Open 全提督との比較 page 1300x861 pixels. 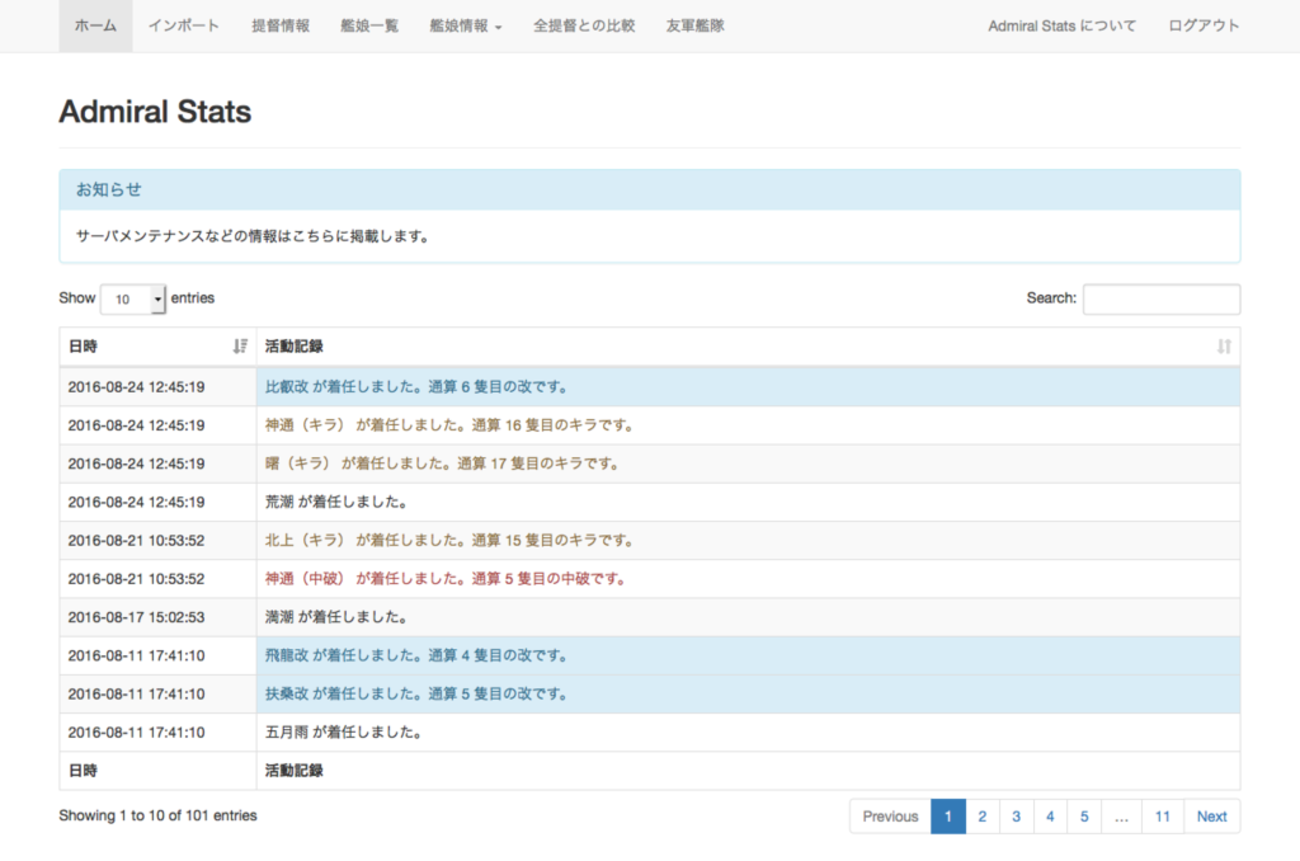click(584, 26)
